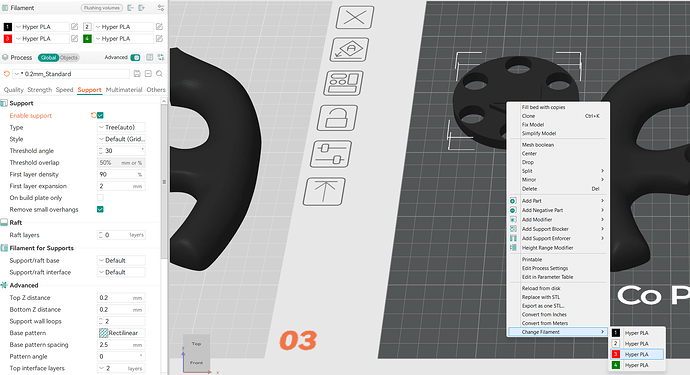690x375 pixels.
Task: Click the sliders settings icon in center toolbar
Action: click(x=331, y=154)
